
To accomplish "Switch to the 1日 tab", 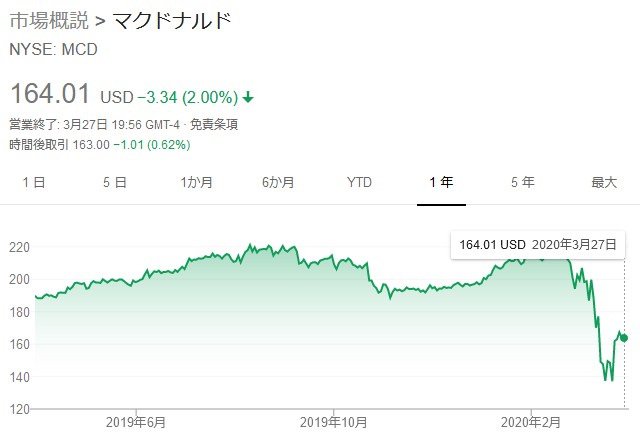I will tap(33, 182).
